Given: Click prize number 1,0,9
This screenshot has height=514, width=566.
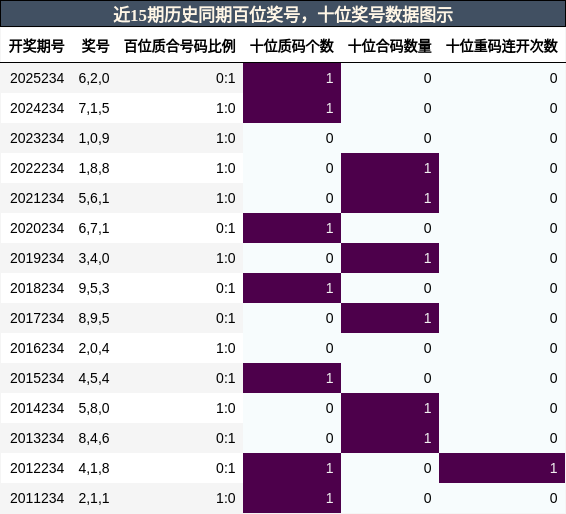Looking at the screenshot, I should (x=94, y=138).
